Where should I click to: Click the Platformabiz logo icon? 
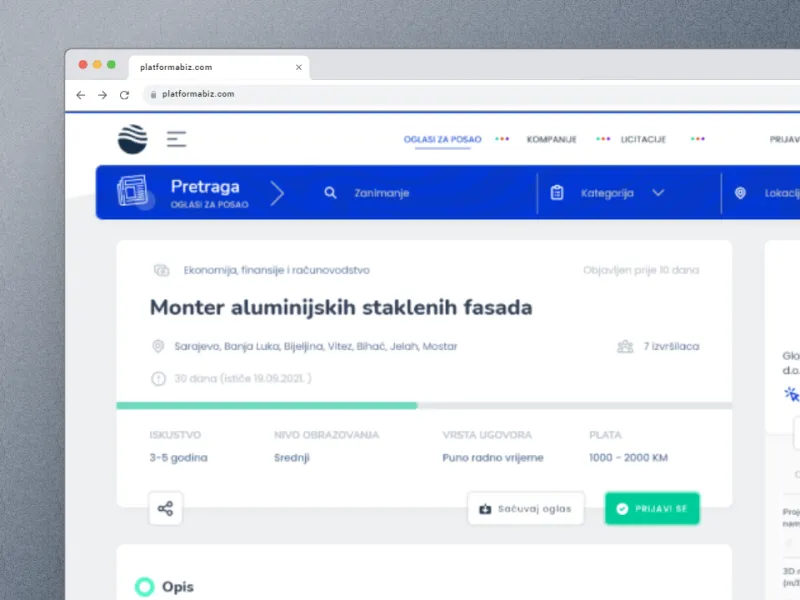tap(133, 139)
